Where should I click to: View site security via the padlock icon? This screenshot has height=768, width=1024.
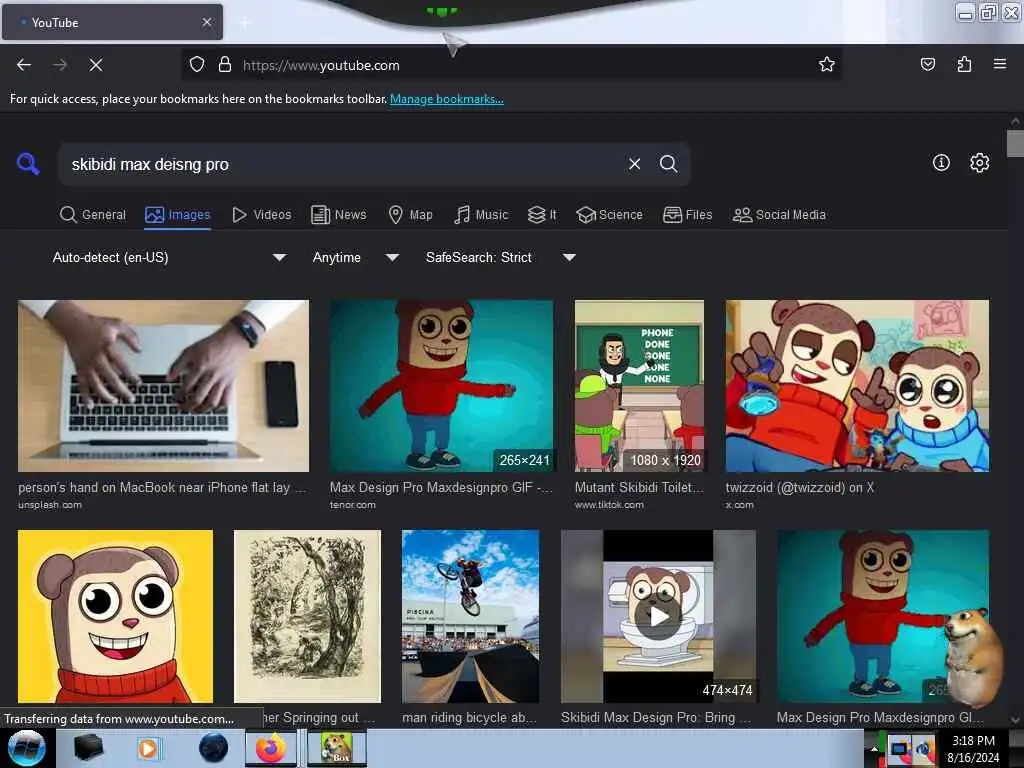tap(225, 65)
